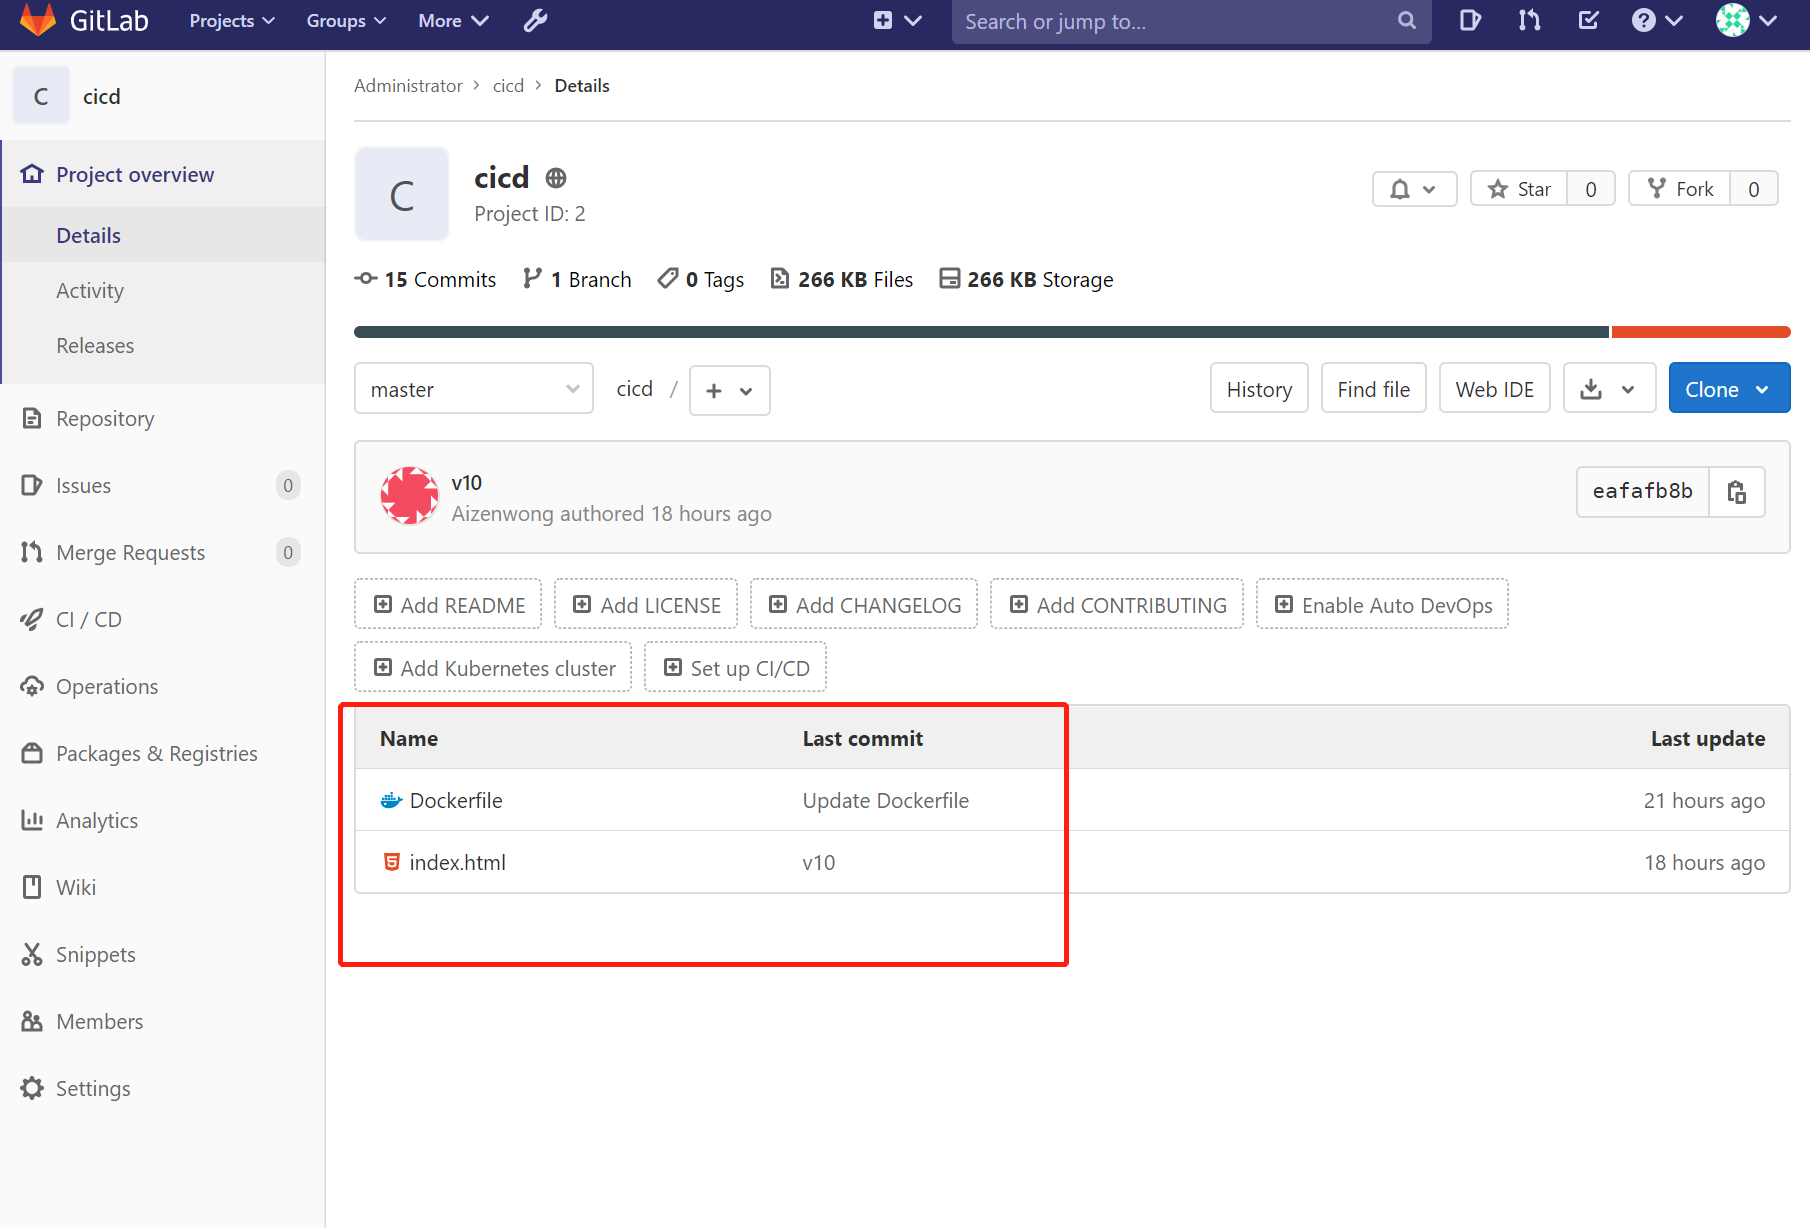Screen dimensions: 1810x1228
Task: Open the Repository sidebar section
Action: pyautogui.click(x=163, y=418)
